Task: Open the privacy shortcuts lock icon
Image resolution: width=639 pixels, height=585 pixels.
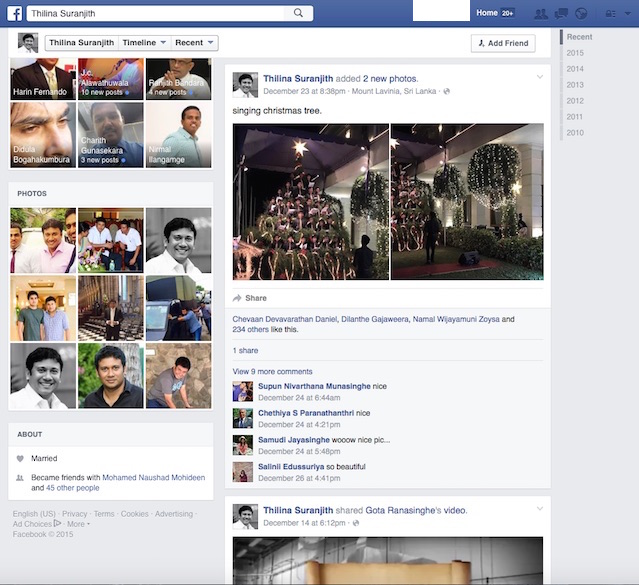Action: tap(610, 14)
